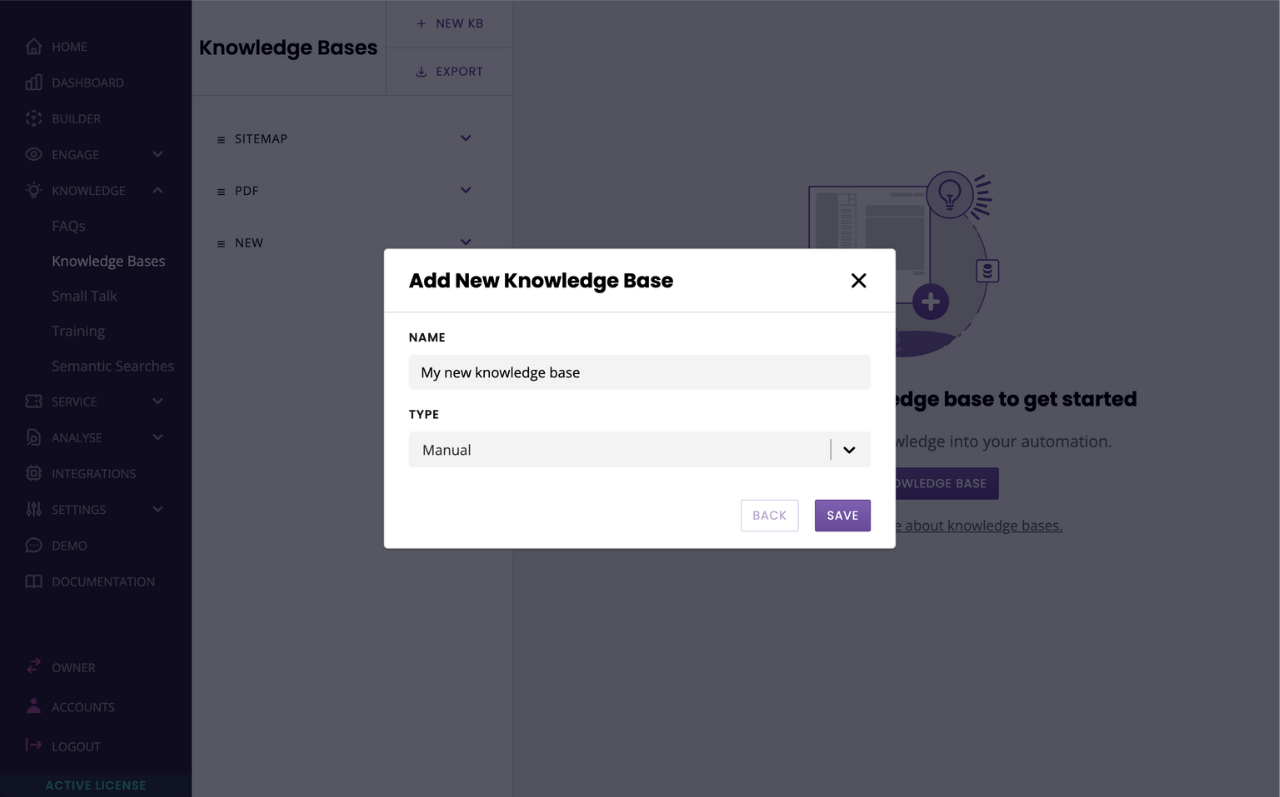The height and width of the screenshot is (797, 1280).
Task: Expand the Engage menu chevron
Action: (x=158, y=154)
